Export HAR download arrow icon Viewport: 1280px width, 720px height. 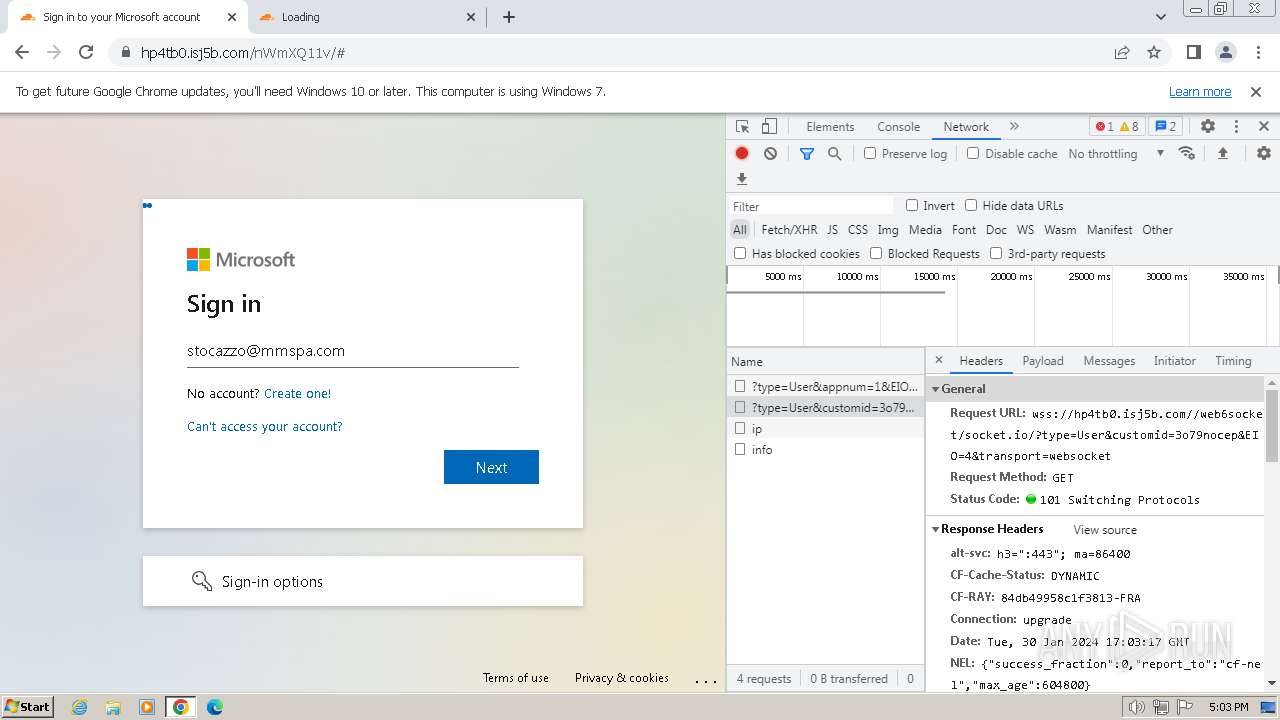(742, 179)
